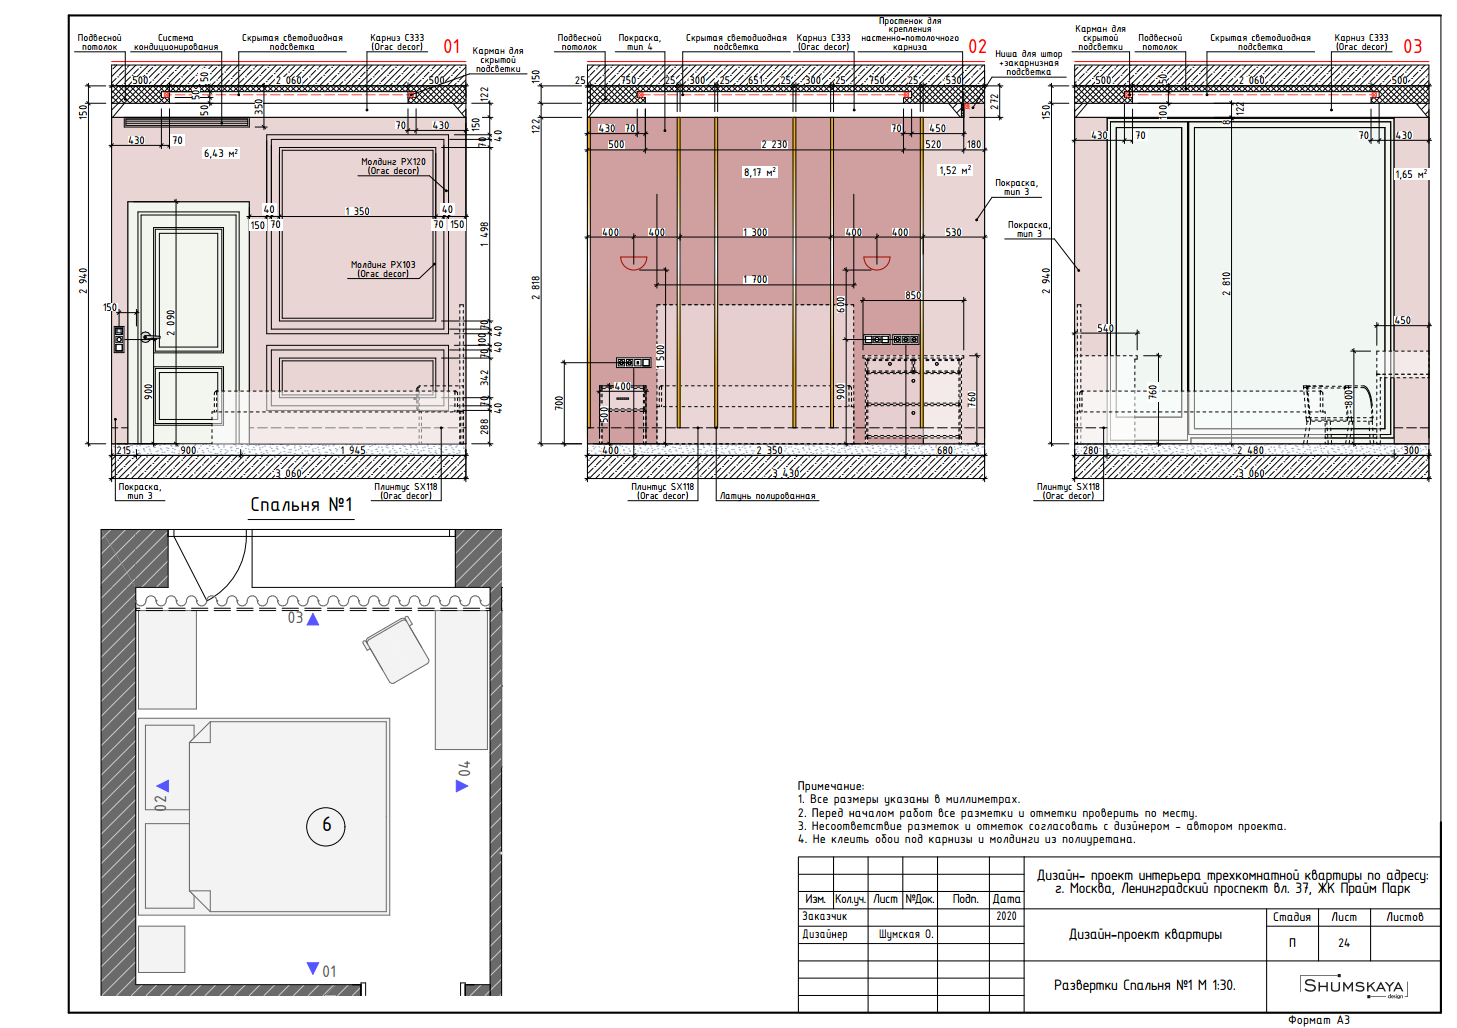Screen dimensions: 1457x1028
Task: Click the blue 03 view marker triangle in floor plan
Action: (313, 620)
